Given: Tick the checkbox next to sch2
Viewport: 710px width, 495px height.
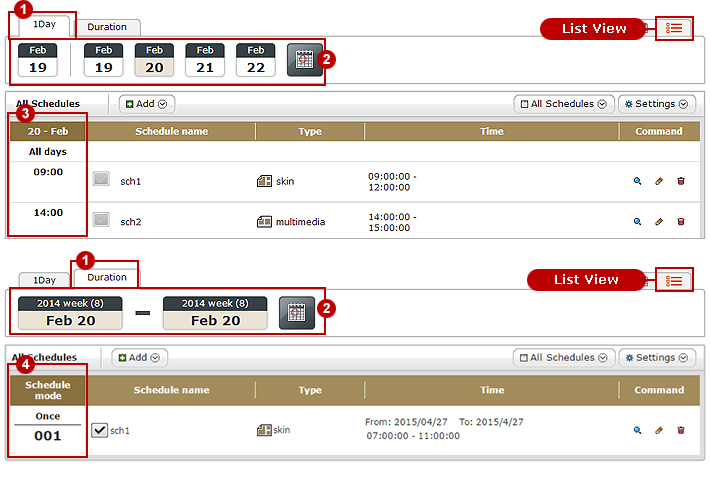Looking at the screenshot, I should [101, 220].
